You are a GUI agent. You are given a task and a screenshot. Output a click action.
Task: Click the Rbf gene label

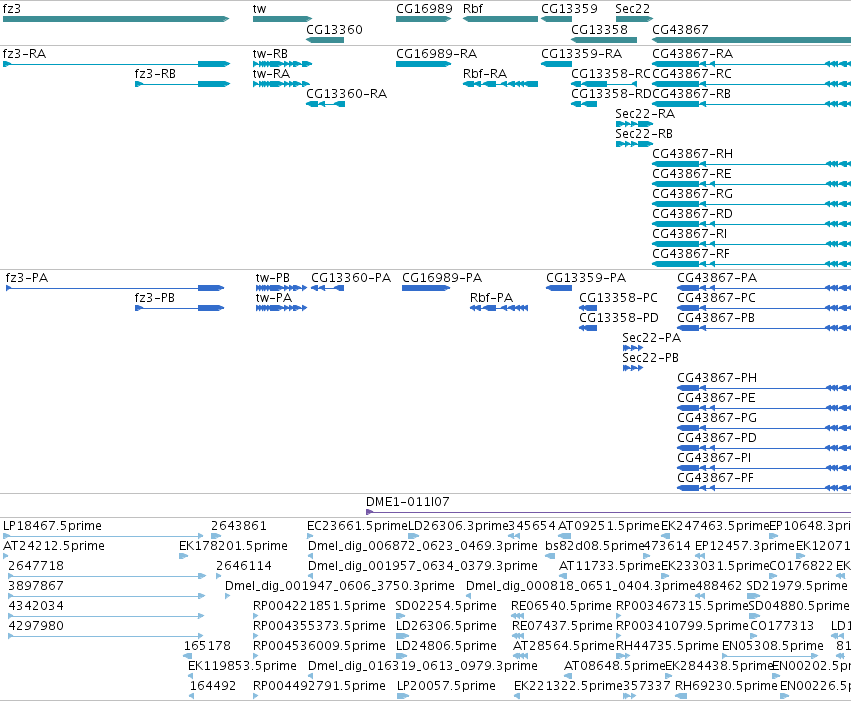pos(473,9)
